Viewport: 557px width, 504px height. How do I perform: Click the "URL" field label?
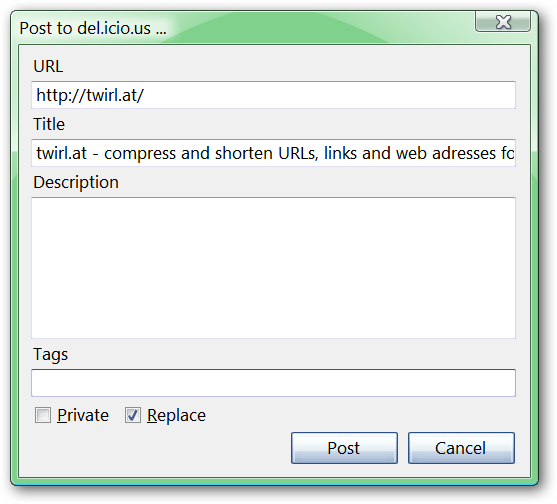tap(48, 66)
